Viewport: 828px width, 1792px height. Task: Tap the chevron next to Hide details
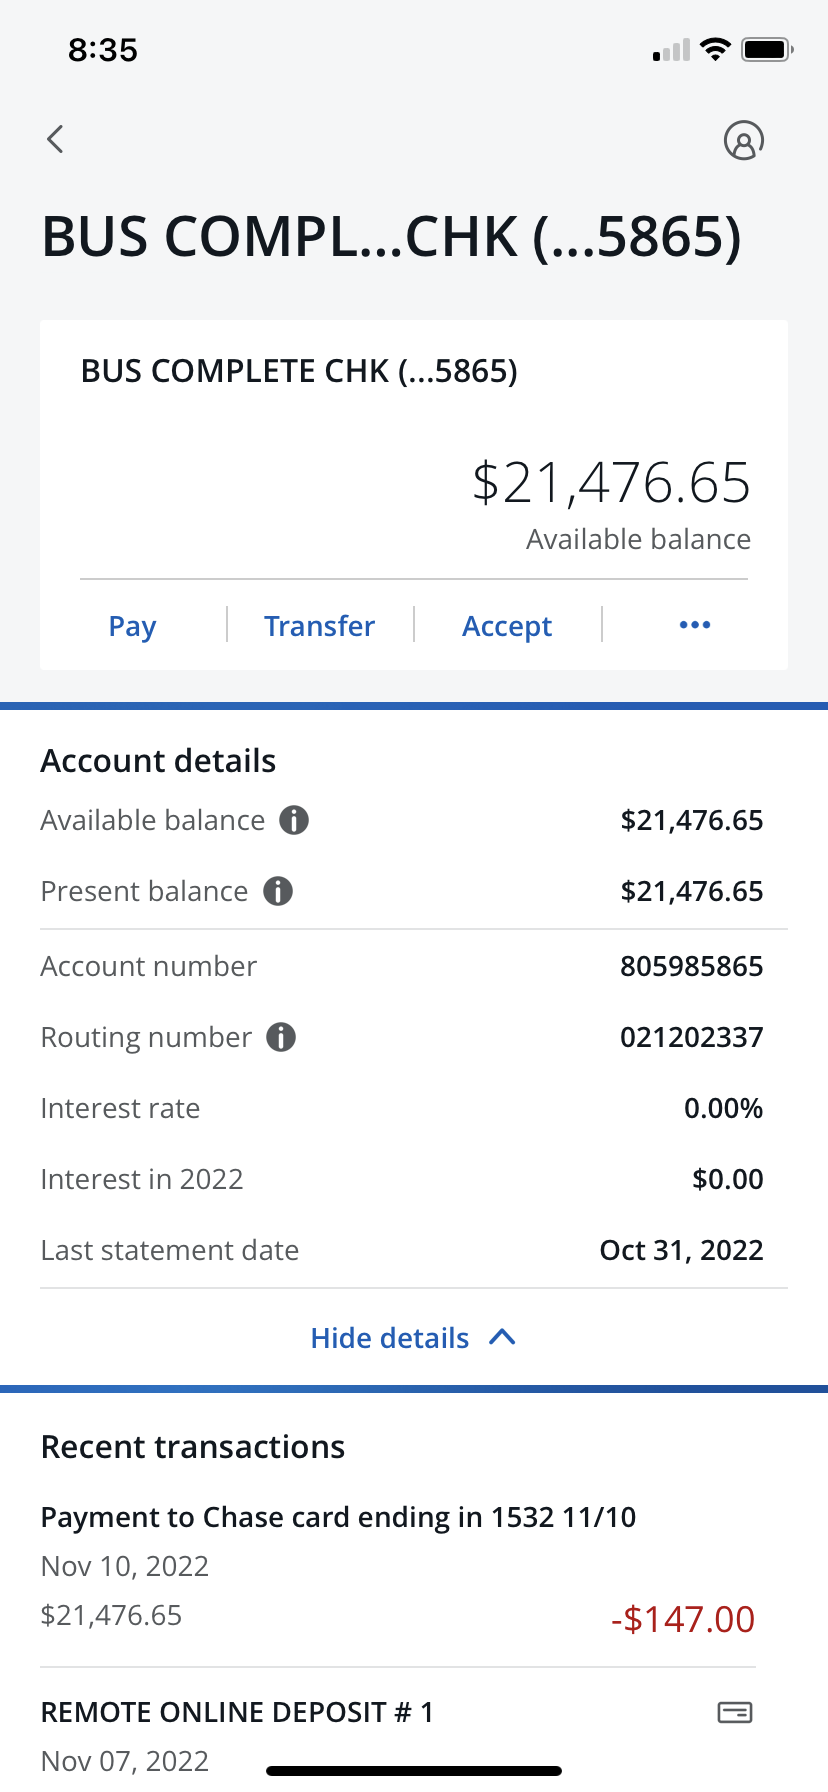(x=502, y=1337)
